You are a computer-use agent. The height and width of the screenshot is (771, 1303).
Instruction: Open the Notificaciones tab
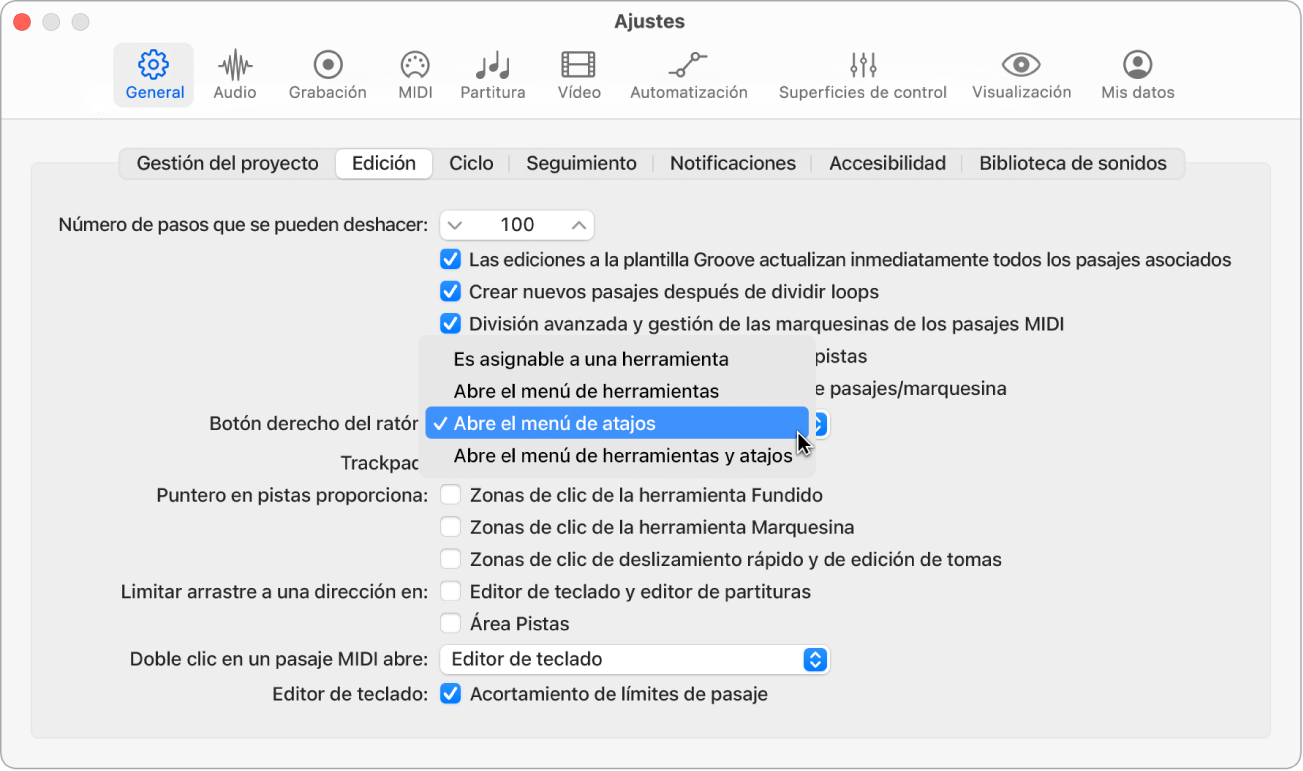pos(732,162)
